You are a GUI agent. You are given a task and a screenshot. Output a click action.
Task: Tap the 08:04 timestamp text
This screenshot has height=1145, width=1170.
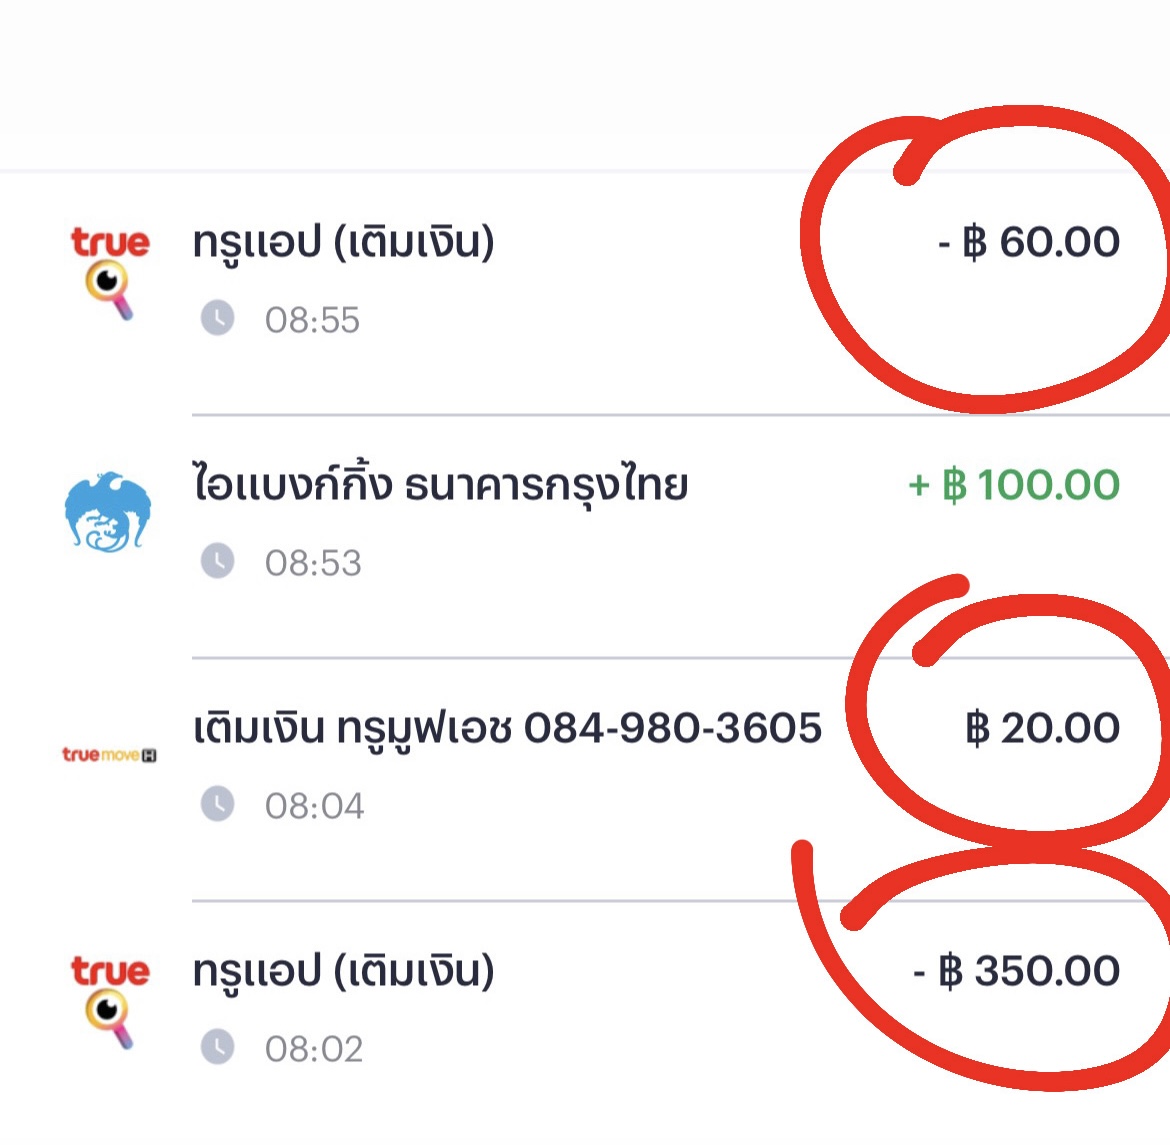pos(315,806)
